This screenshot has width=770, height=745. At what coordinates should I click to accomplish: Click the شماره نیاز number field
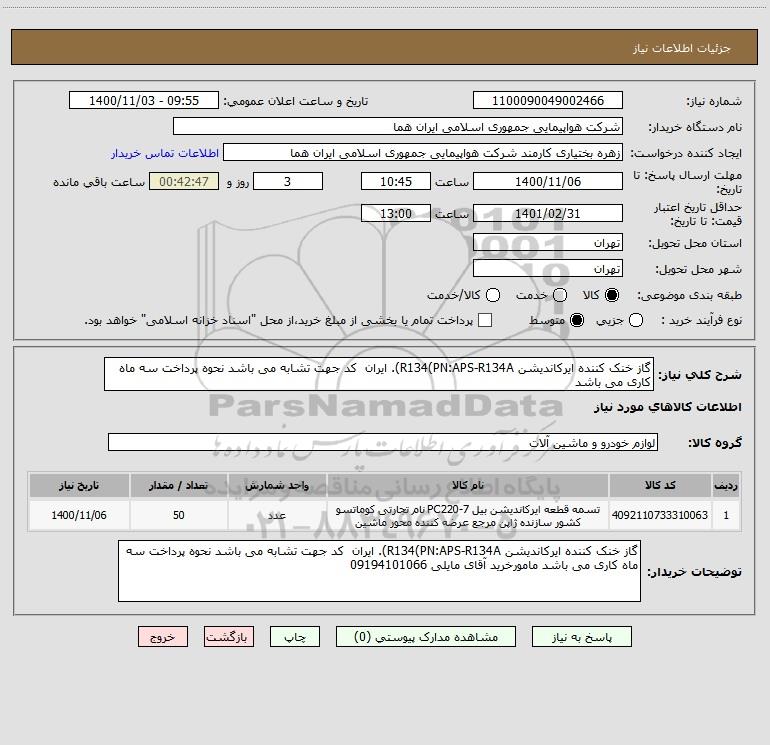pos(548,101)
